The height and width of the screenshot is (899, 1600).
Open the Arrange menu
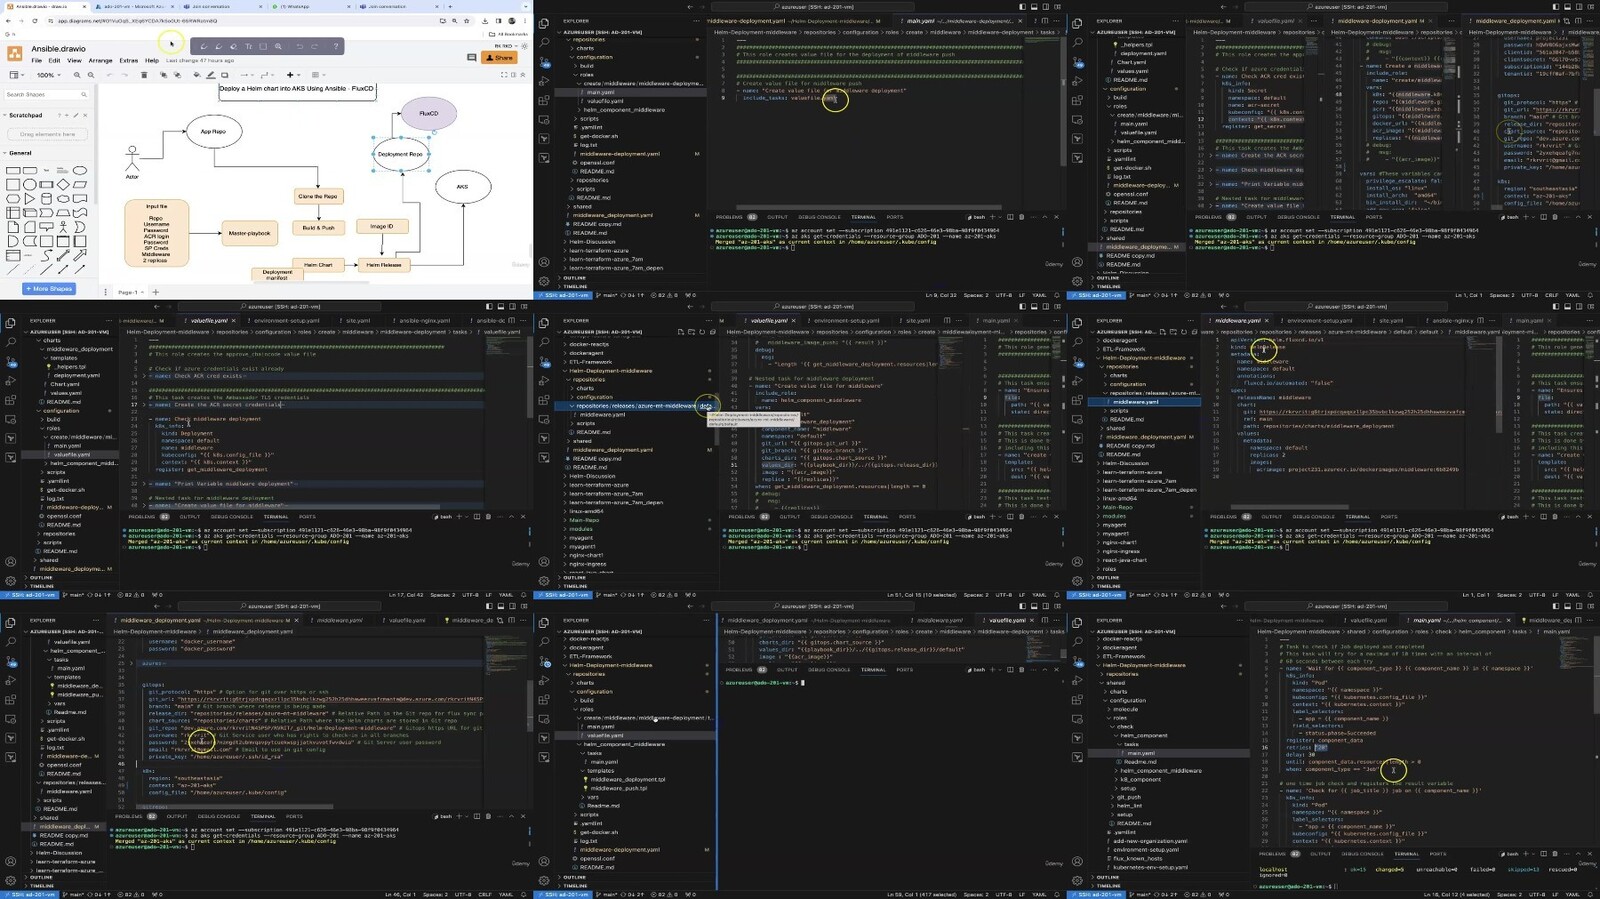pyautogui.click(x=100, y=61)
